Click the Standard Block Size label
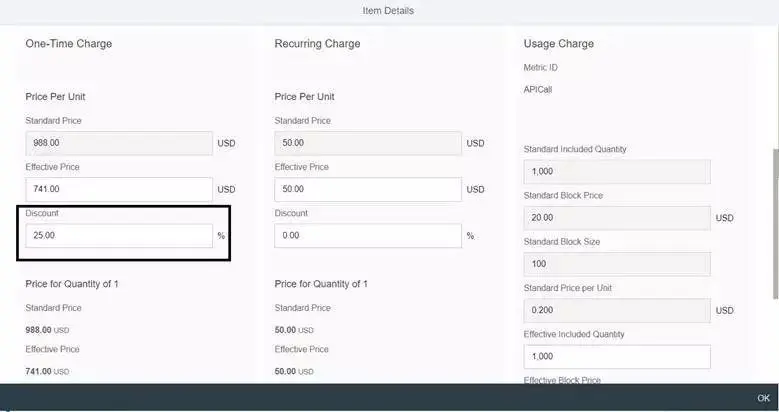This screenshot has width=779, height=412. tap(562, 242)
